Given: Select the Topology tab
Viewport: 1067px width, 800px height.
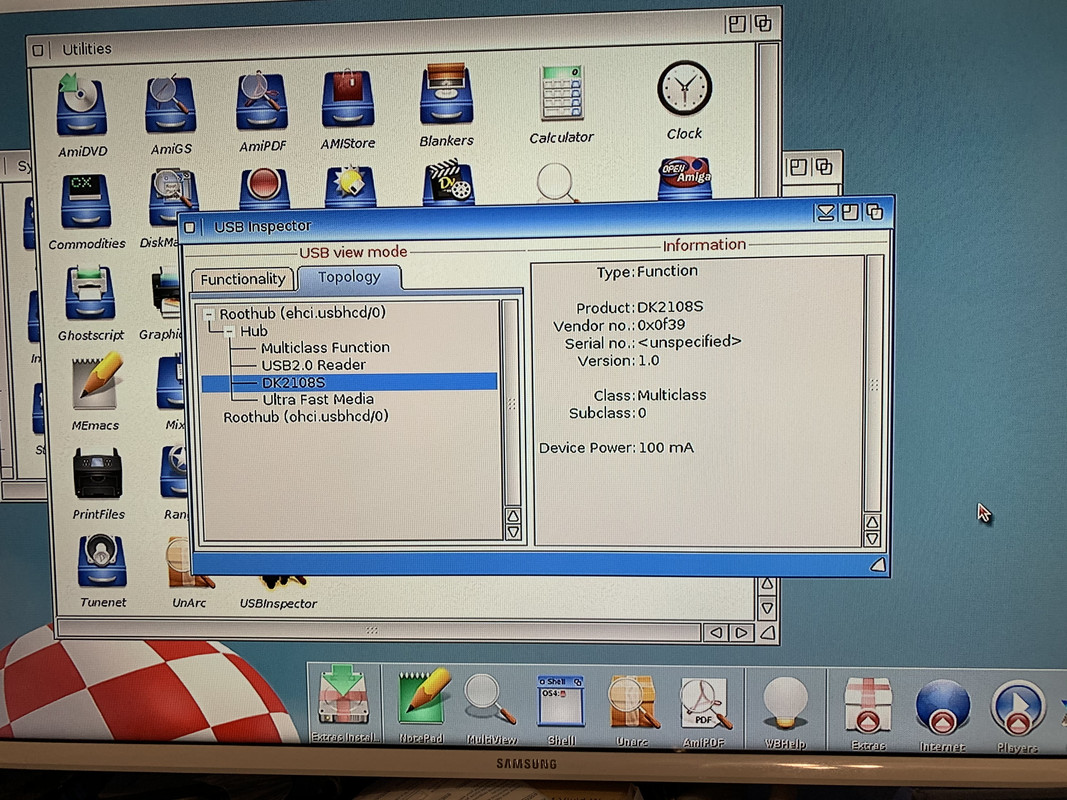Looking at the screenshot, I should (x=349, y=277).
